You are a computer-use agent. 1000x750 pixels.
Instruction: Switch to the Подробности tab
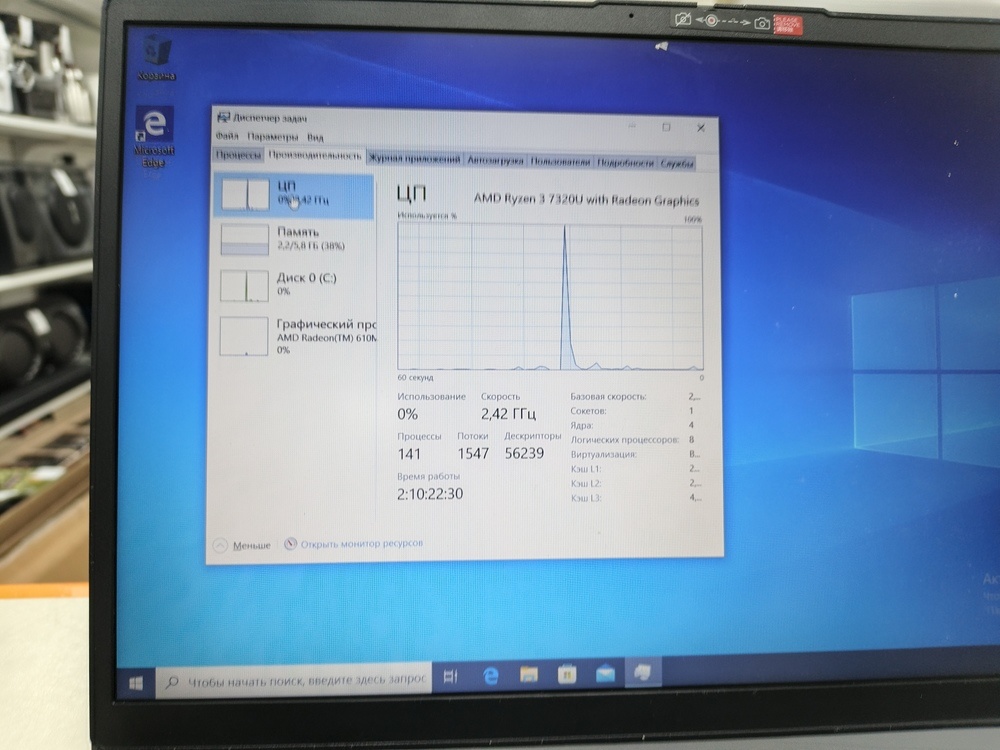(x=625, y=163)
